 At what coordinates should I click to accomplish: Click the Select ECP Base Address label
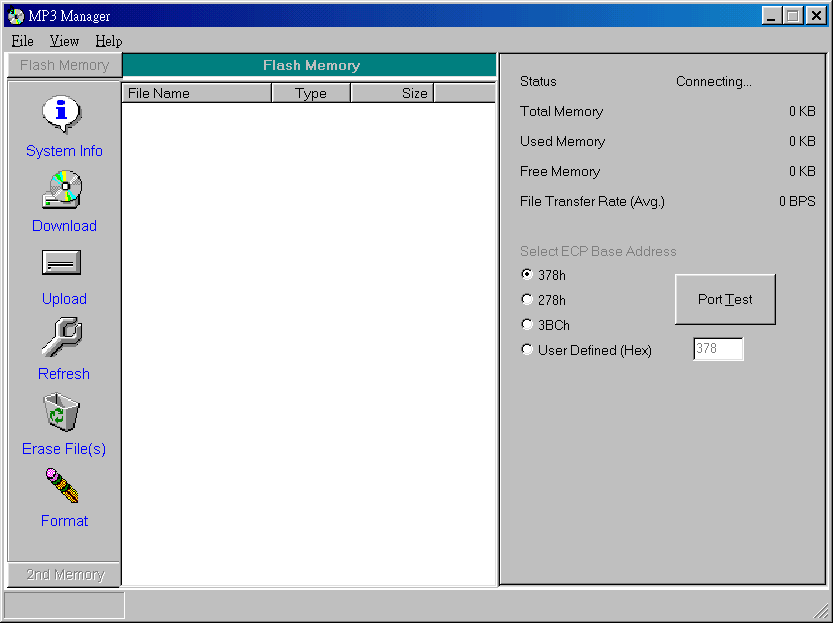[598, 251]
